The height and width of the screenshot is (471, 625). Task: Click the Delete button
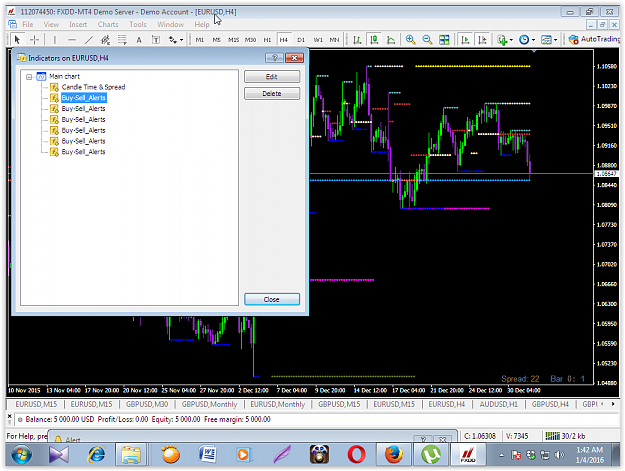point(272,93)
